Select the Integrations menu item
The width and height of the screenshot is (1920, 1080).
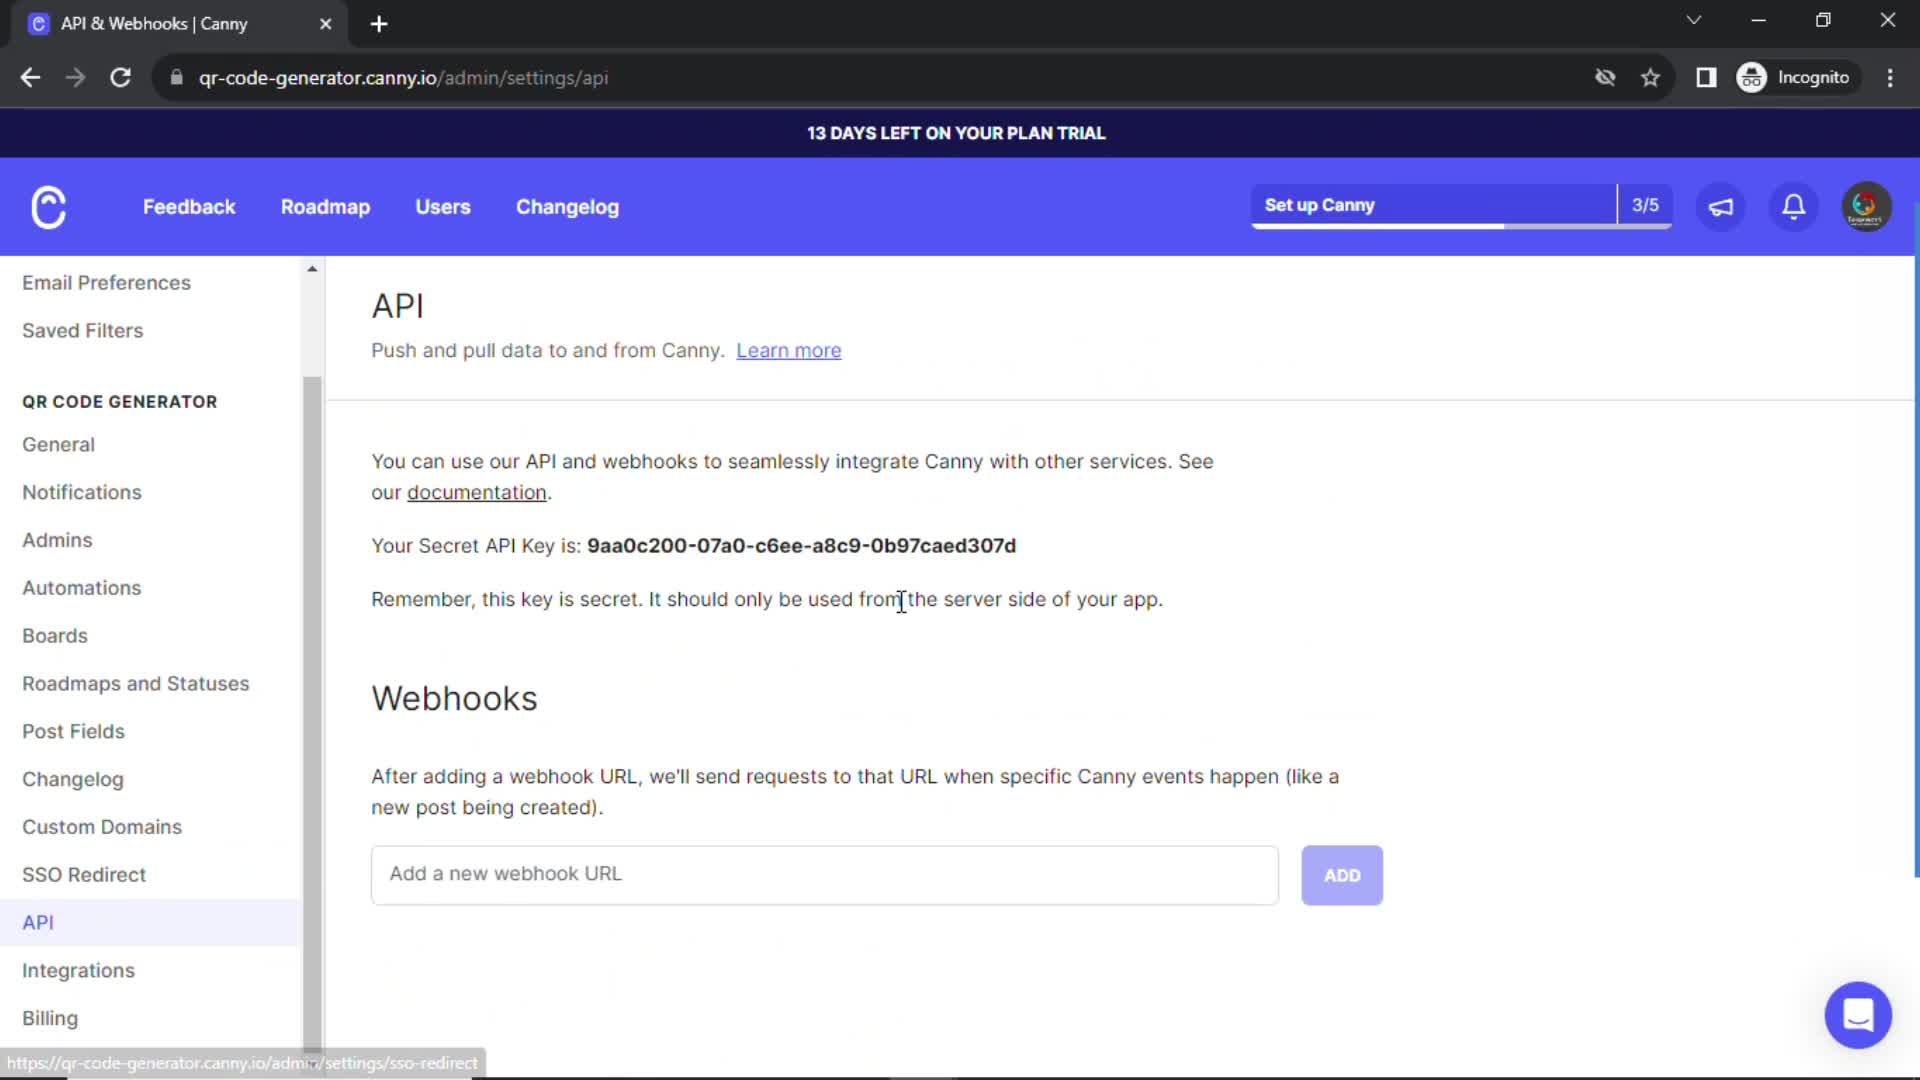click(78, 969)
